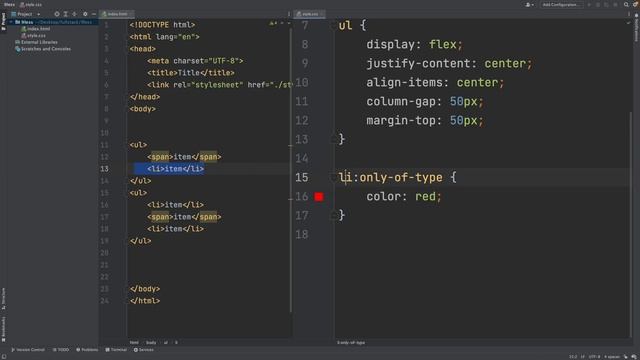The image size is (640, 360).
Task: Click the li:only-of-type breadcrumb below editor
Action: (x=351, y=342)
